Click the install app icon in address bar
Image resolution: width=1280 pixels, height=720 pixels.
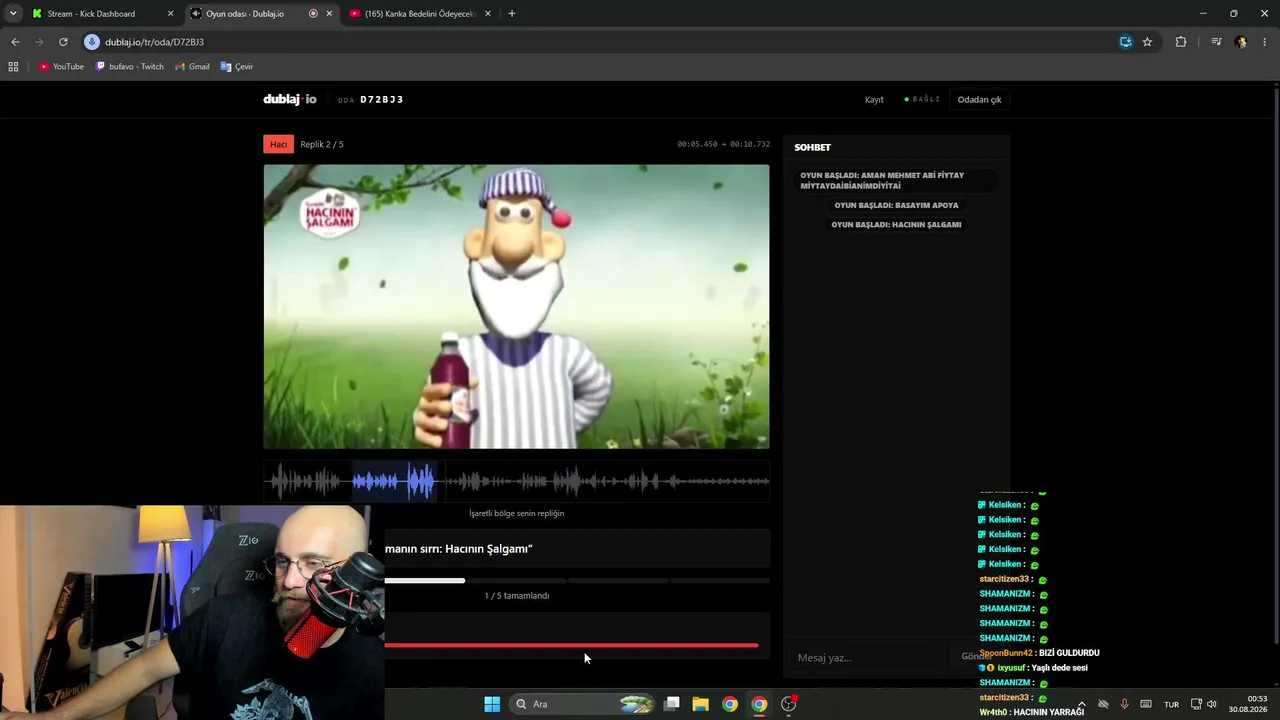[1126, 42]
